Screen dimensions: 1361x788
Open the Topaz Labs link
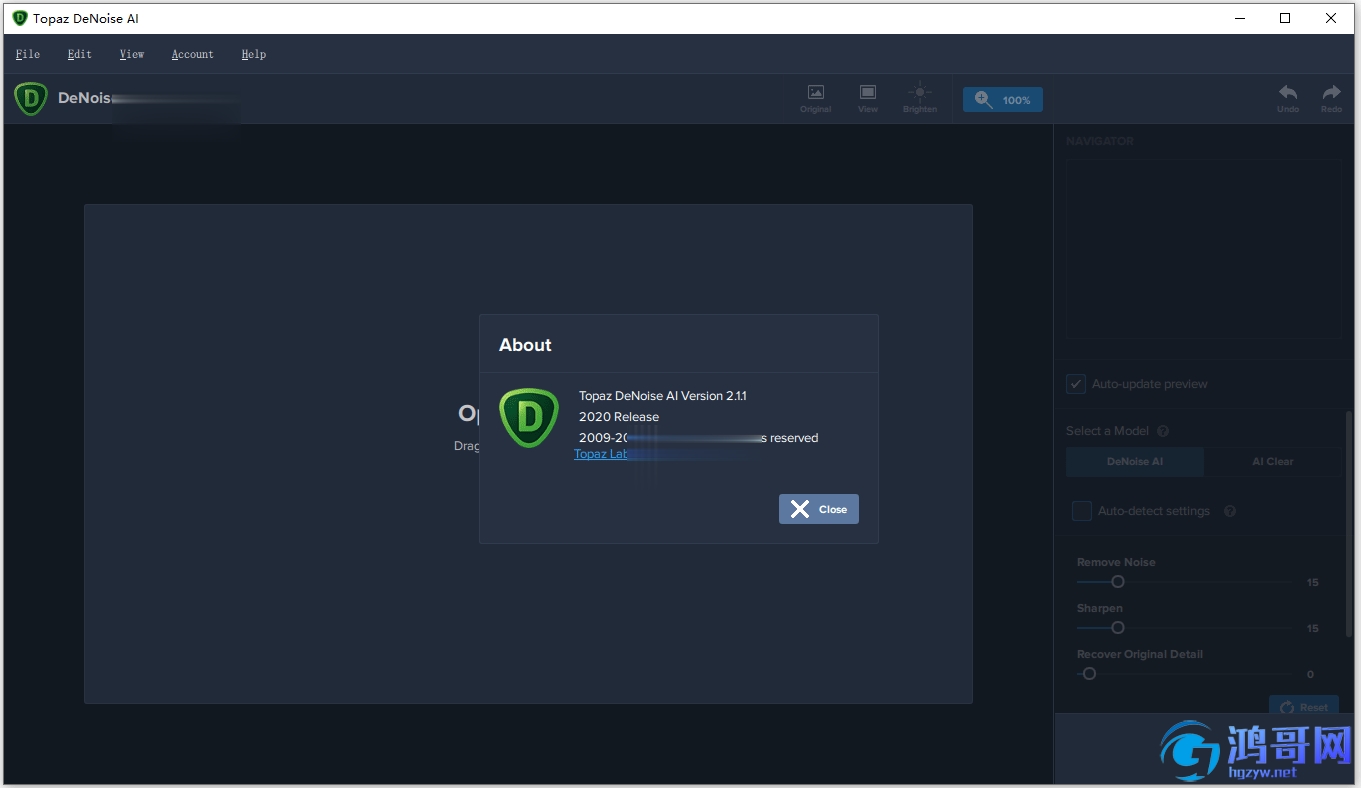(601, 454)
